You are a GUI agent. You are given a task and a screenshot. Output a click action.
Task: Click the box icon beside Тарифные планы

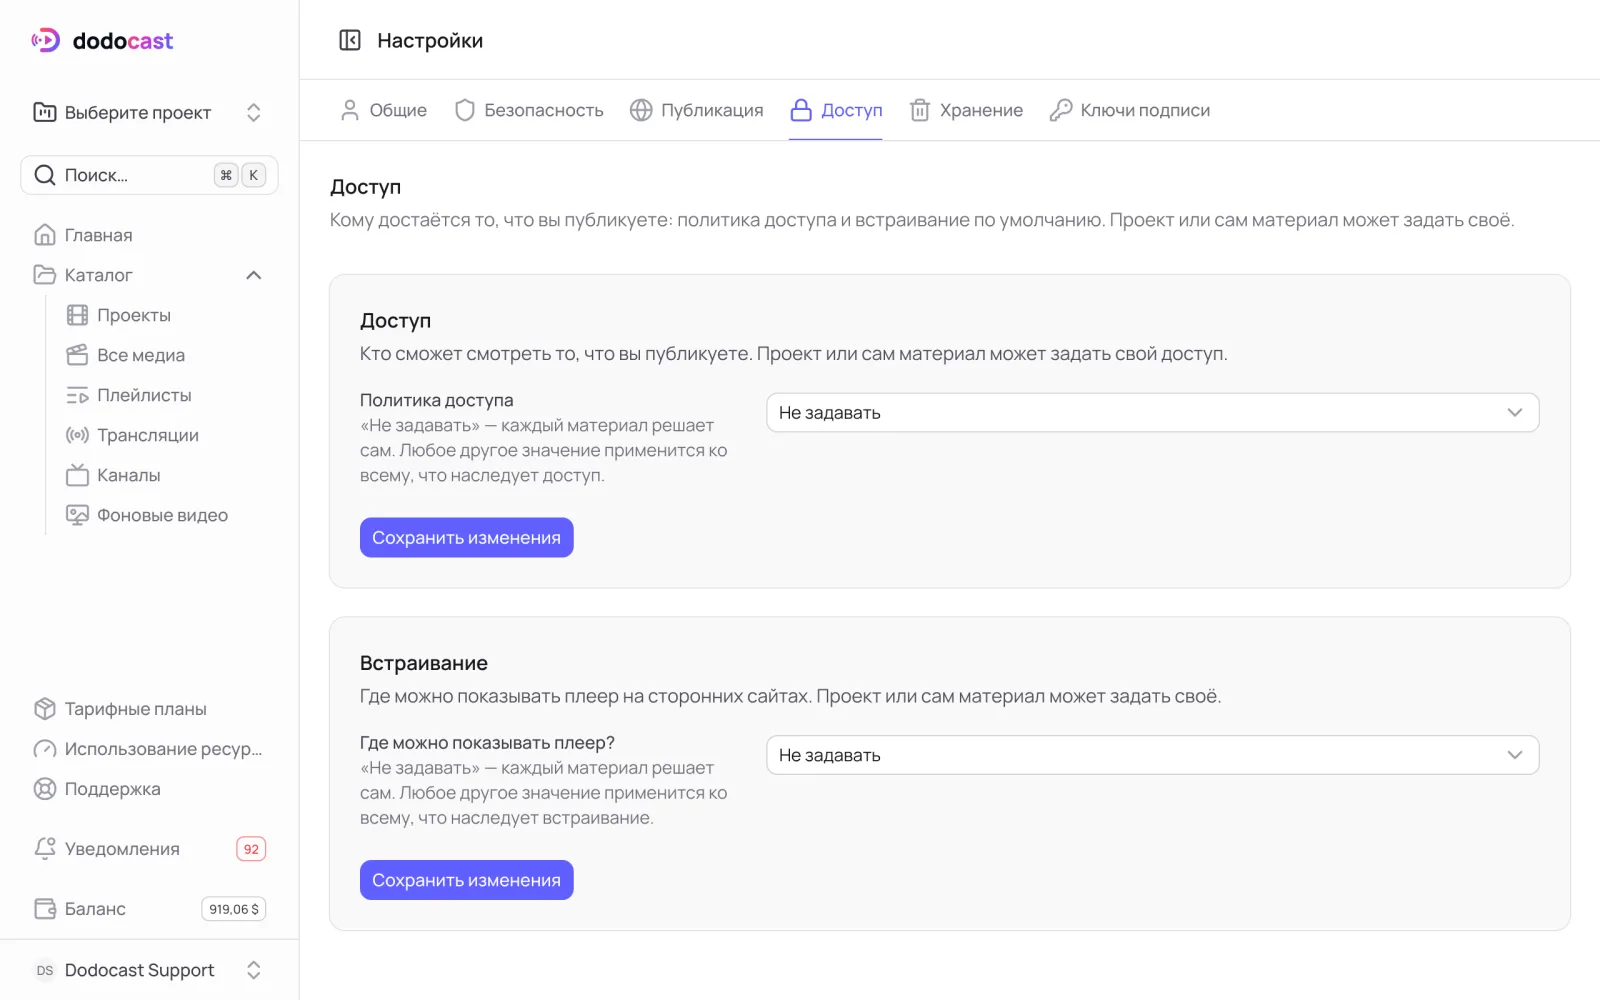pyautogui.click(x=45, y=709)
